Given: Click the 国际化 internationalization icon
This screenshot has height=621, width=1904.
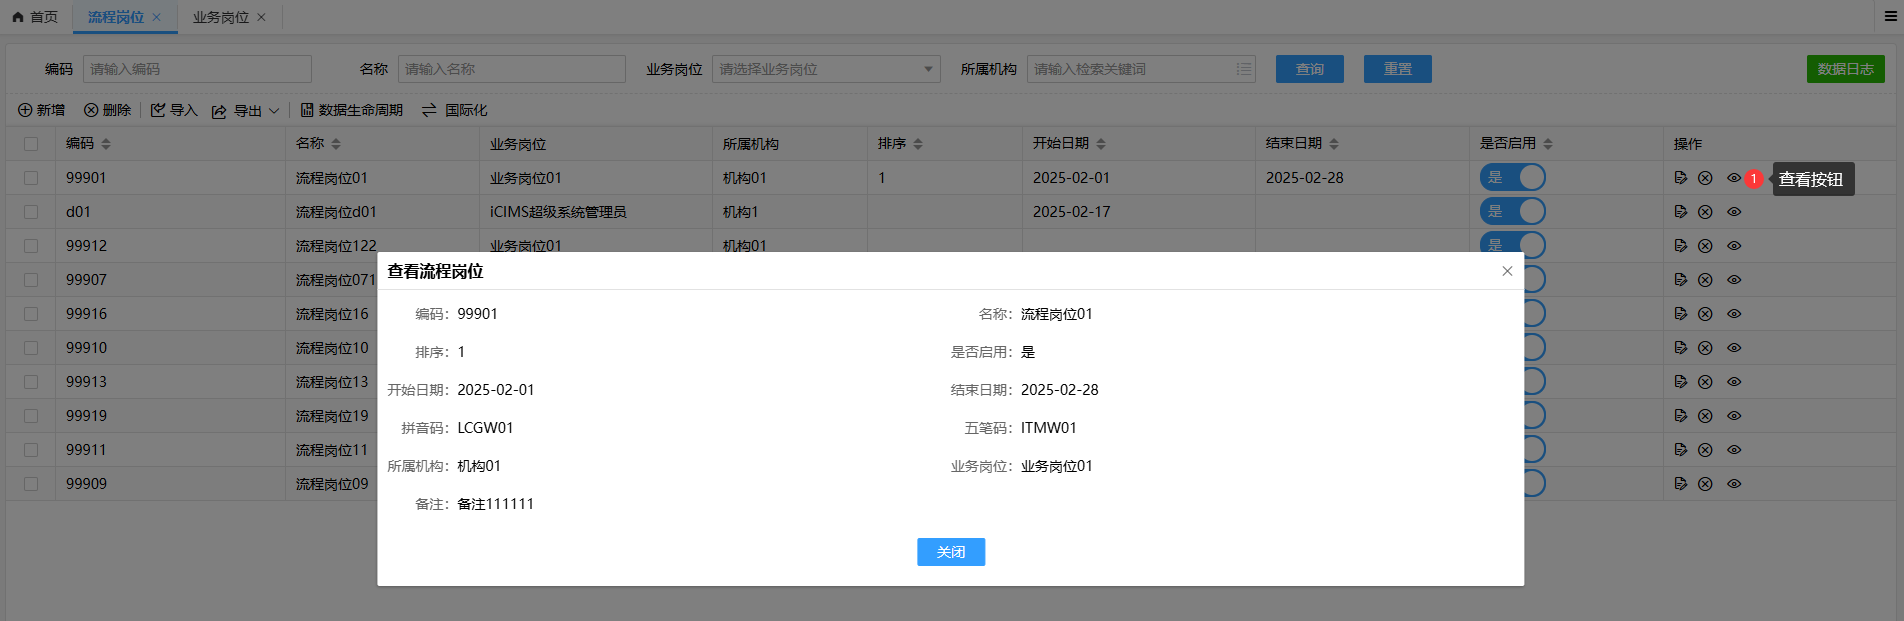Looking at the screenshot, I should [x=429, y=110].
